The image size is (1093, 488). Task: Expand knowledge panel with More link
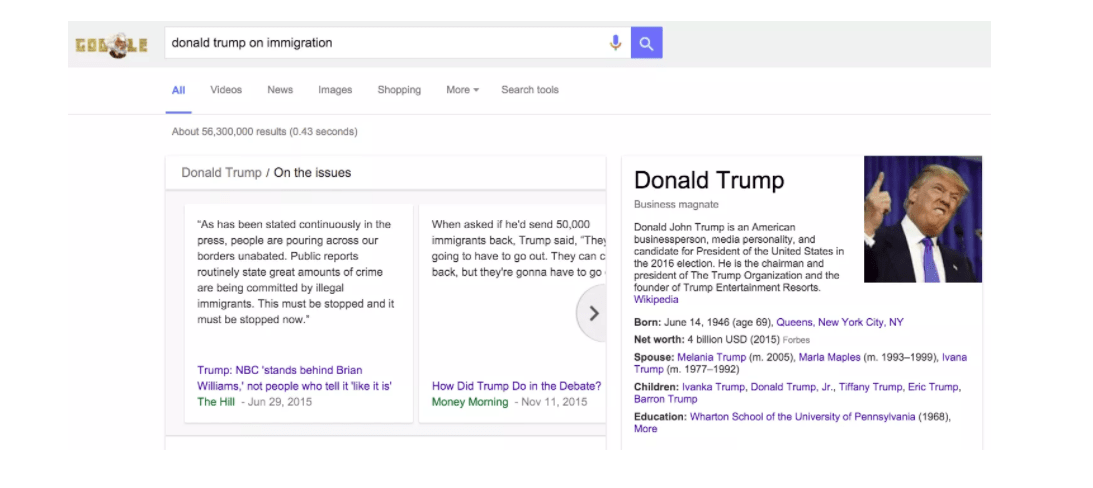(x=645, y=429)
